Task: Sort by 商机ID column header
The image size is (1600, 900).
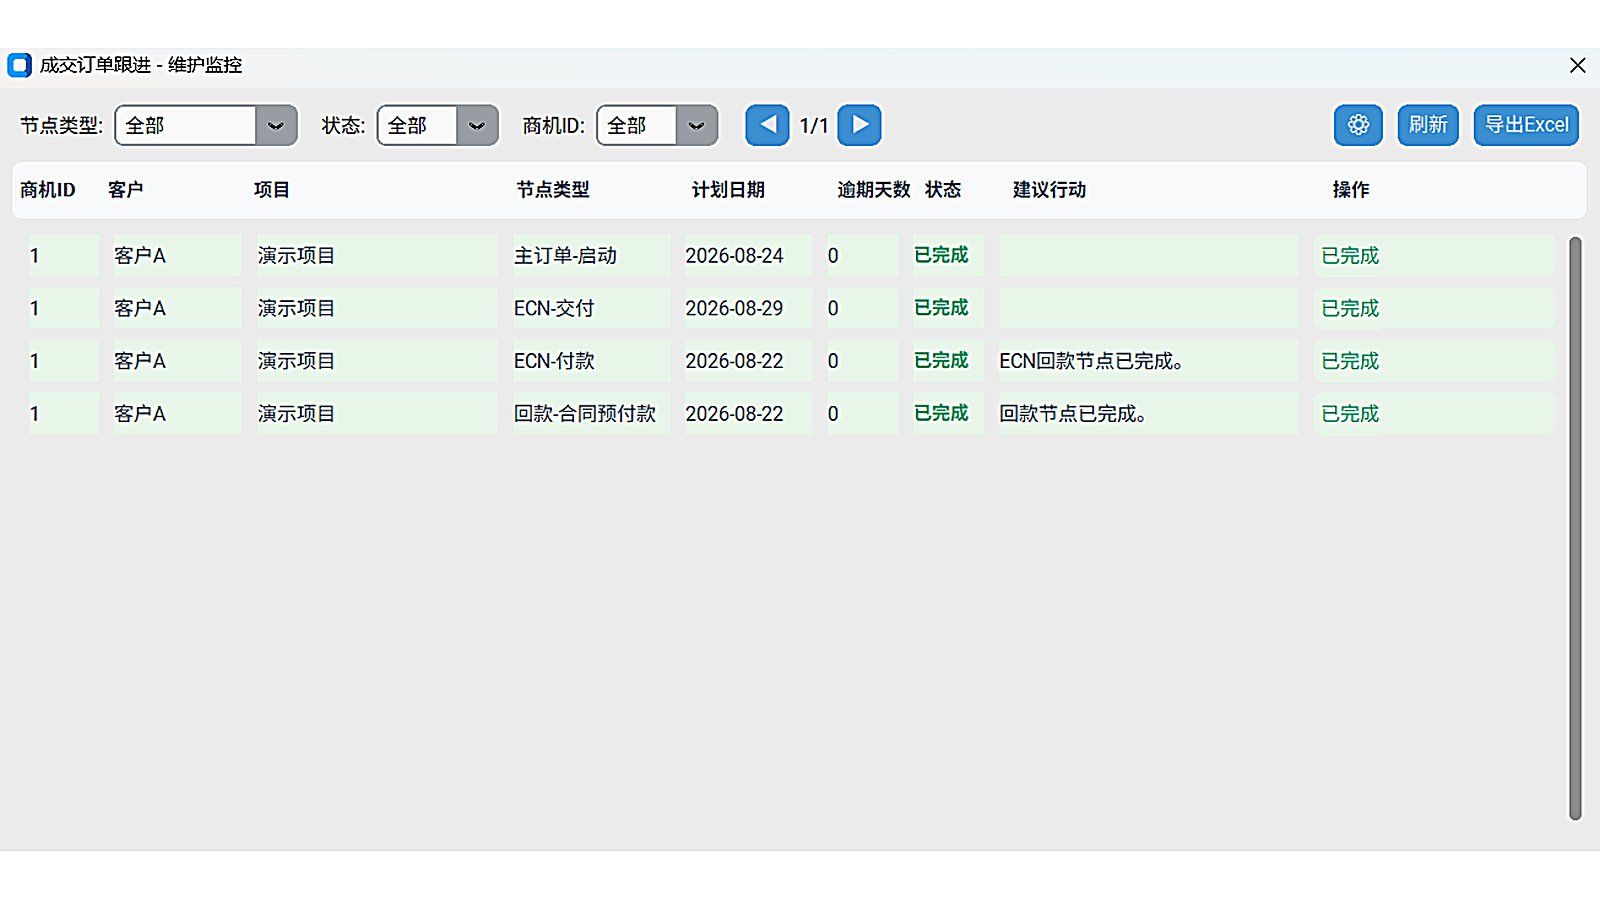Action: [x=48, y=190]
